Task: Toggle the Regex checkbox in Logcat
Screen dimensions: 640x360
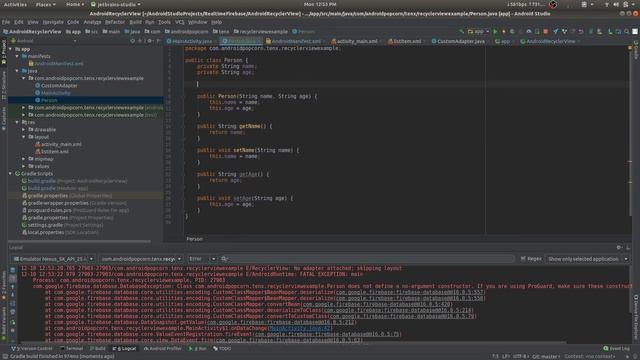Action: click(531, 259)
